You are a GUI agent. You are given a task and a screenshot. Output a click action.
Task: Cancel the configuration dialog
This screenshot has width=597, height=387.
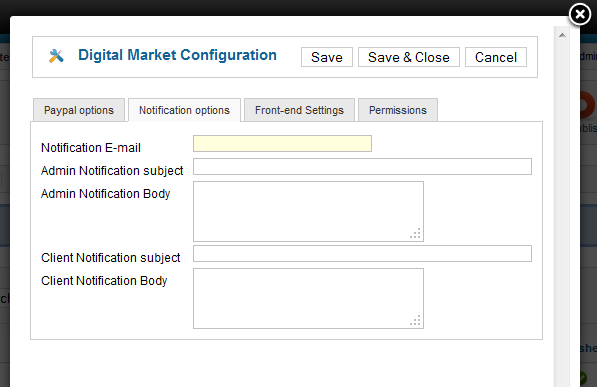[x=496, y=57]
